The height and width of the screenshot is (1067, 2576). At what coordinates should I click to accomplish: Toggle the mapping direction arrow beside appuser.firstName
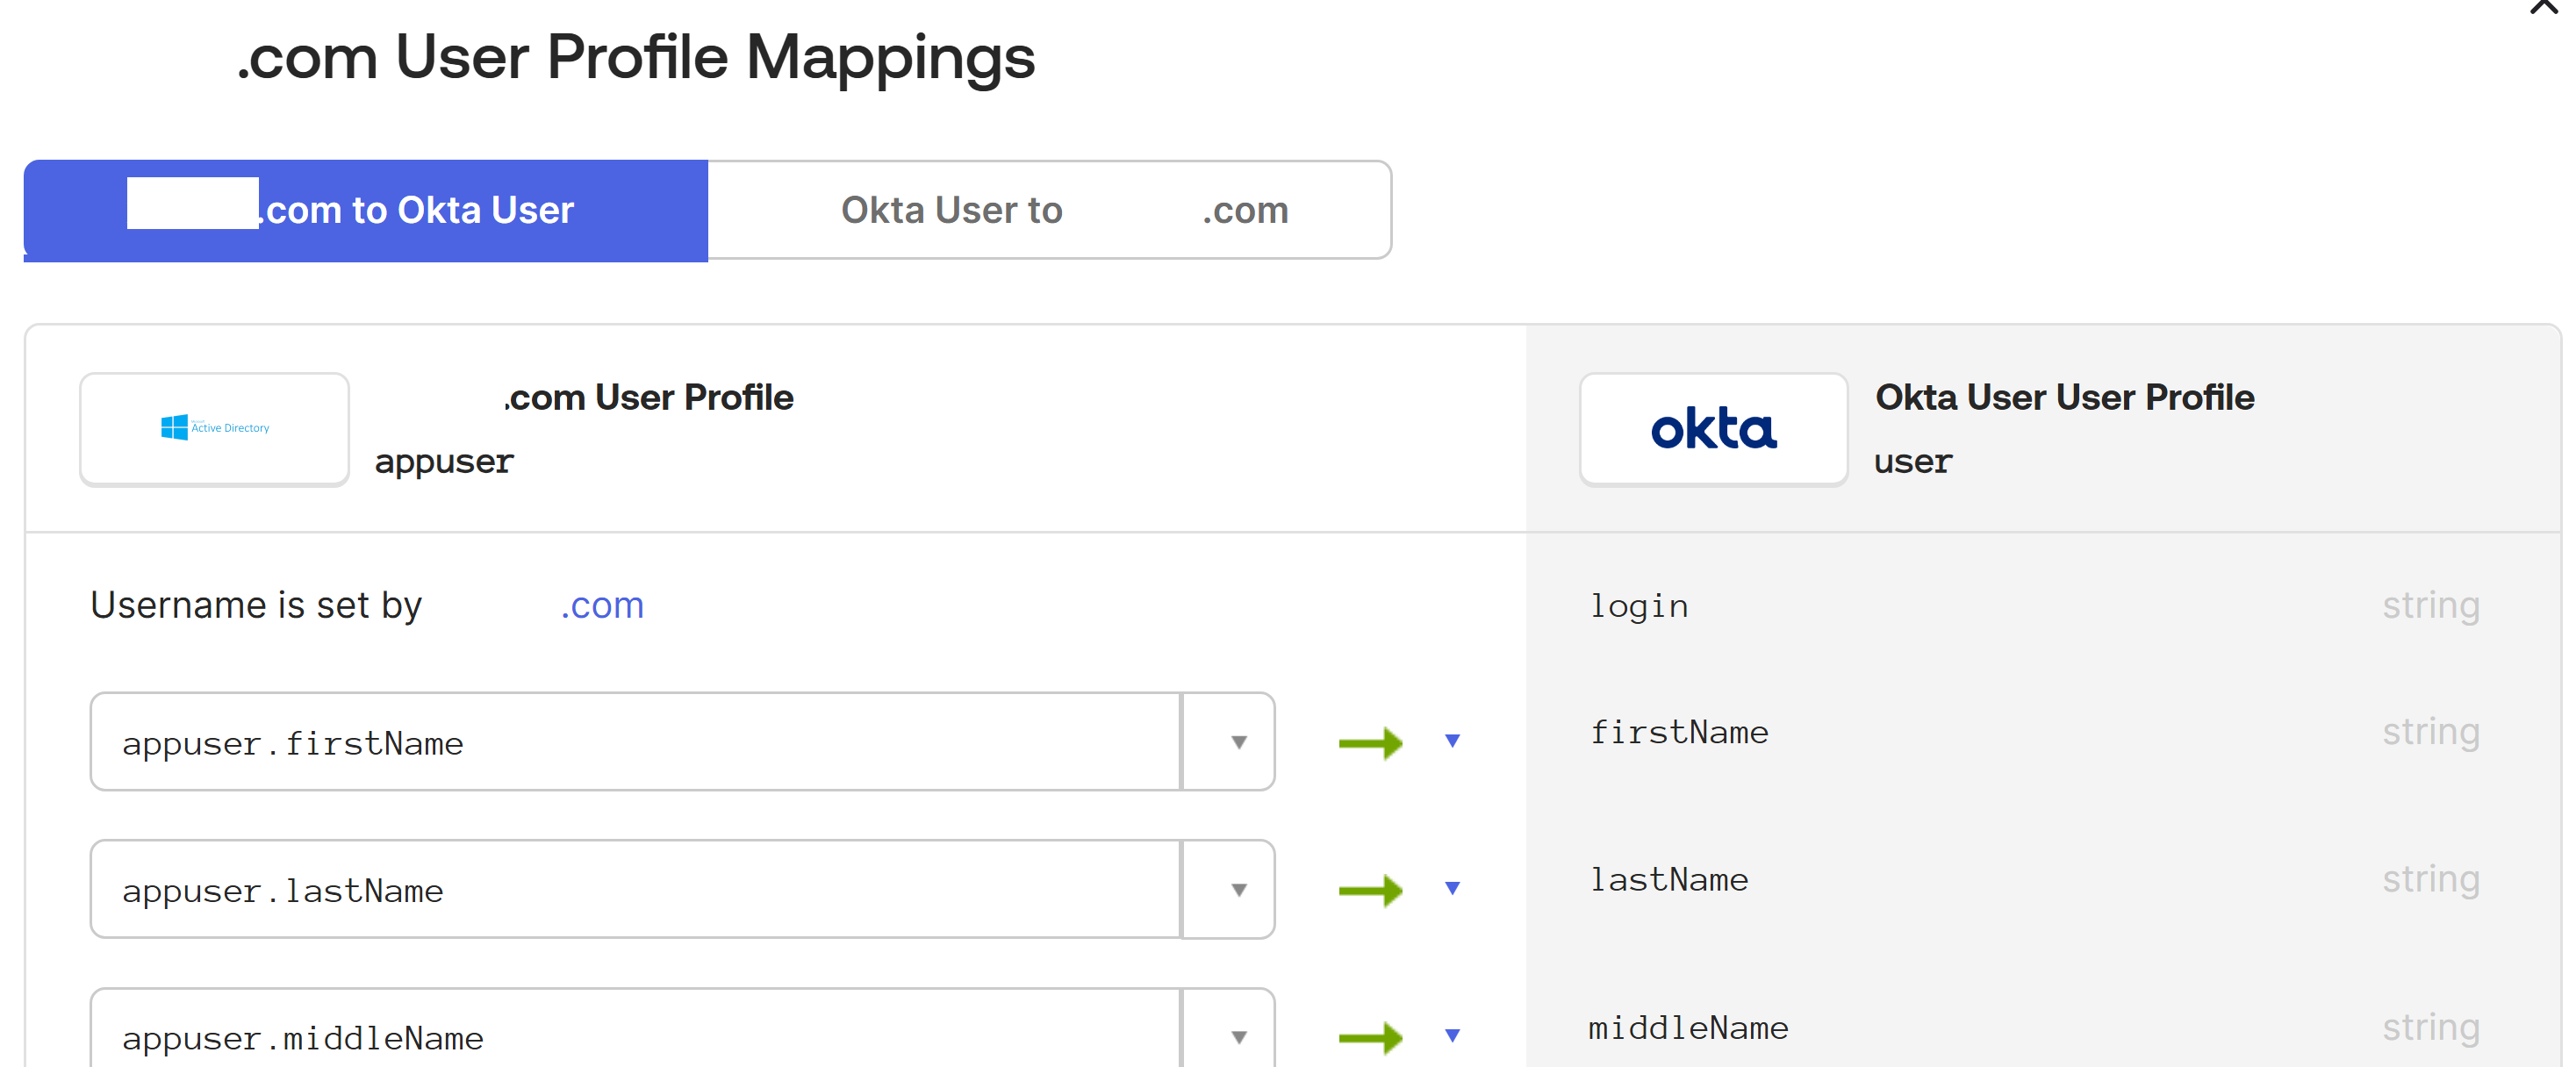[1452, 741]
